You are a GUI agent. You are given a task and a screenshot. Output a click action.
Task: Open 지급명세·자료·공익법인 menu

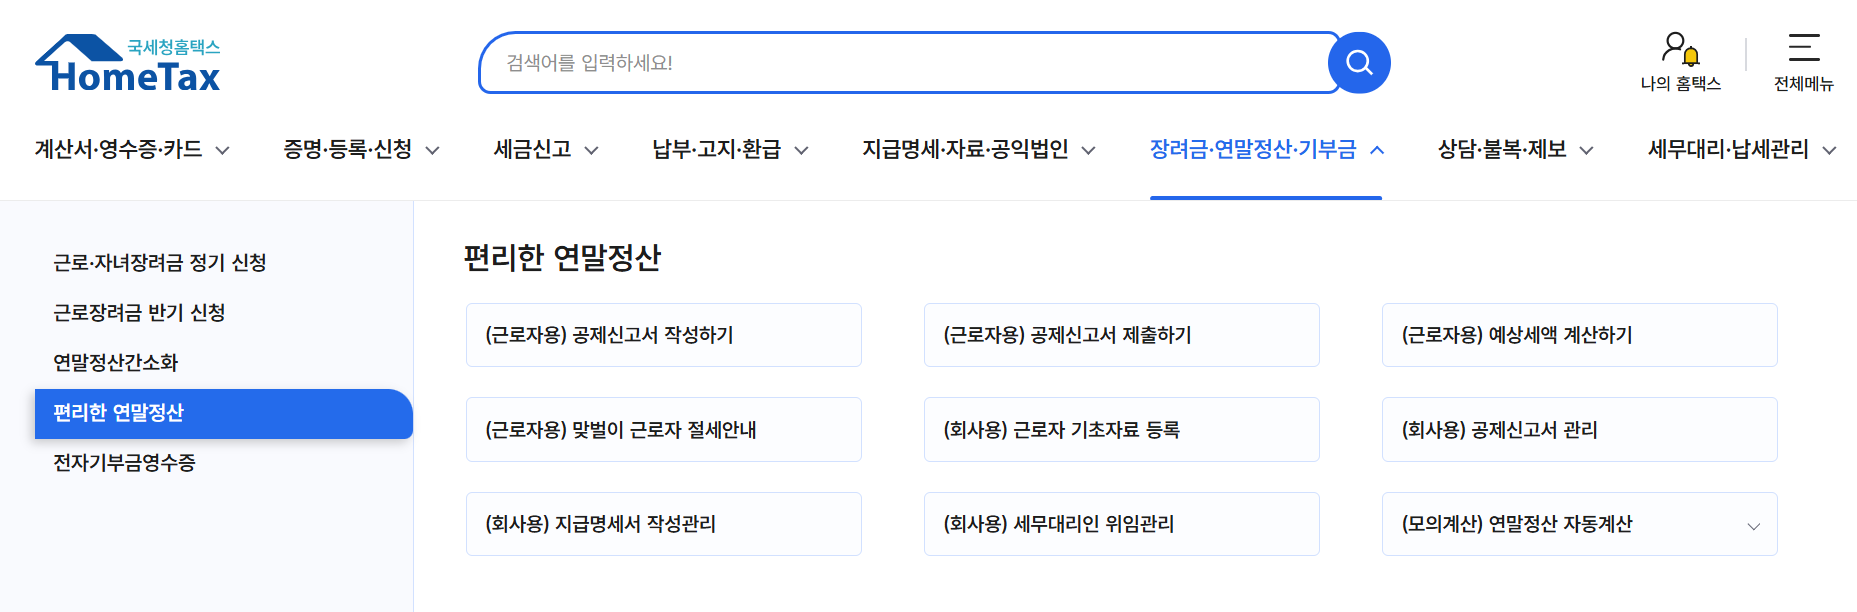(x=965, y=149)
